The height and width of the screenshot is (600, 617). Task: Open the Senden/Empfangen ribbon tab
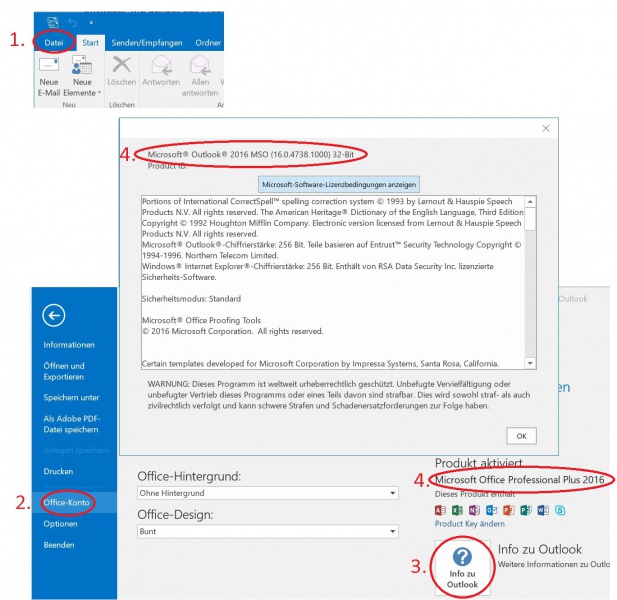click(x=147, y=42)
